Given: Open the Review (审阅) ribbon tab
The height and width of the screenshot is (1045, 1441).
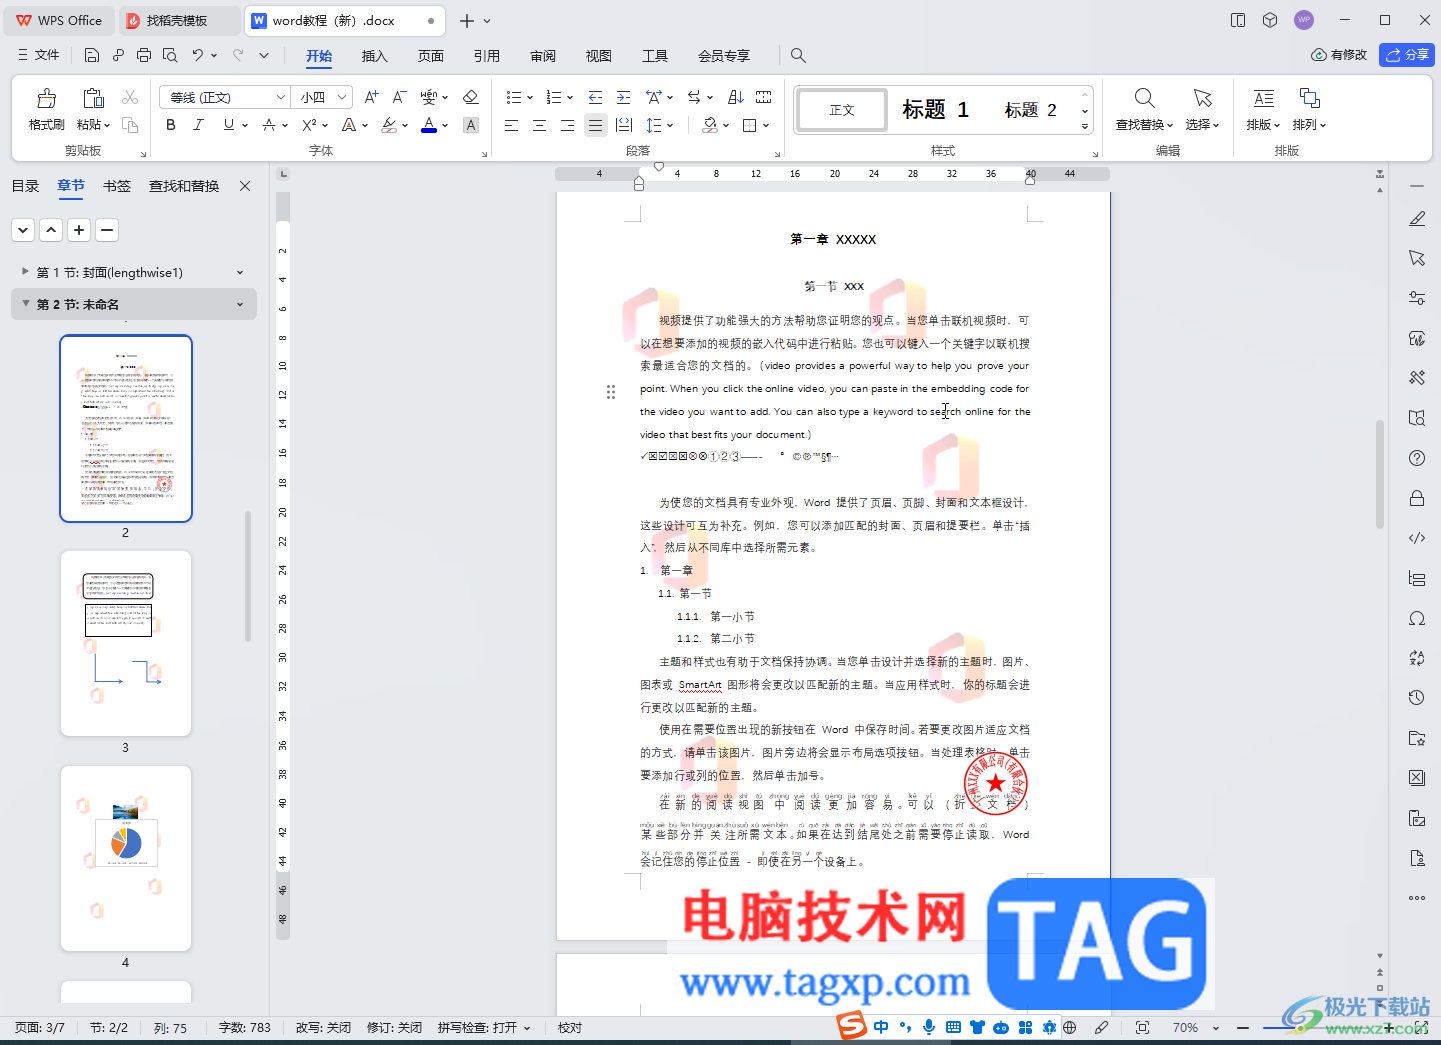Looking at the screenshot, I should [543, 56].
